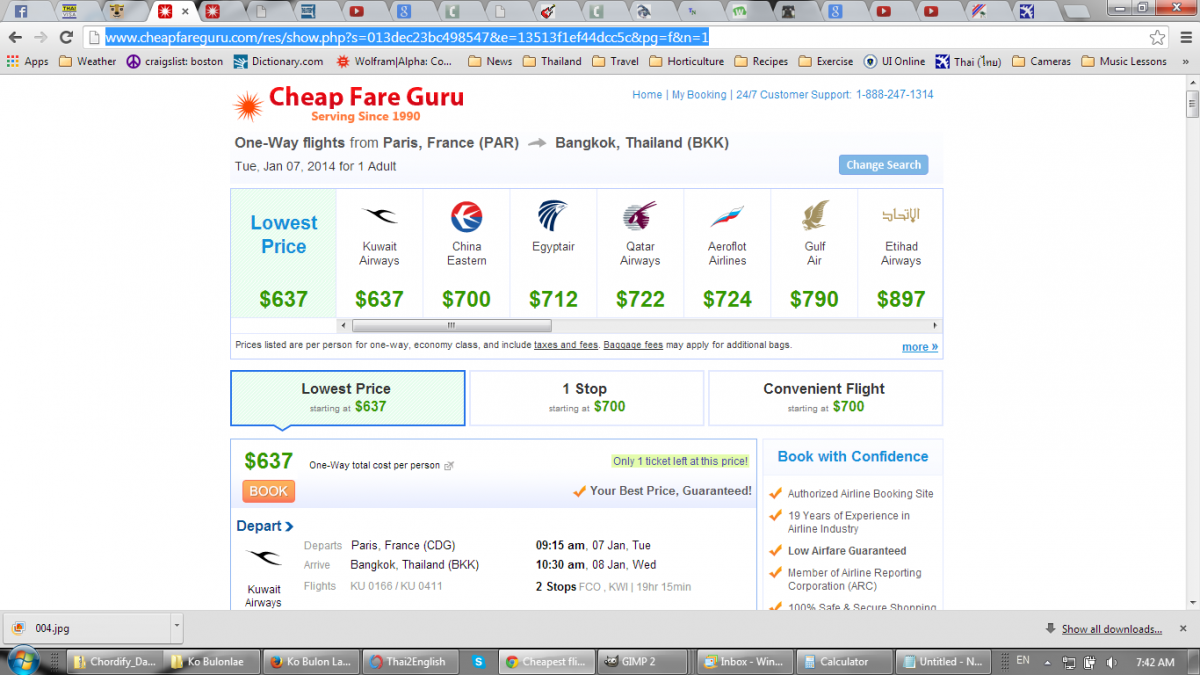Click the Change Search button
This screenshot has width=1200, height=675.
coord(883,165)
